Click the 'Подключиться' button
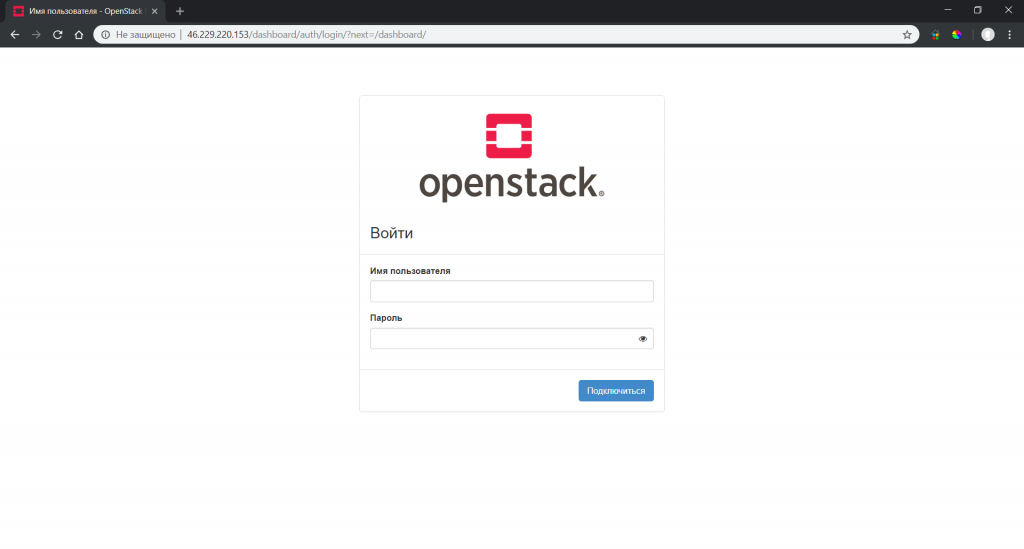Screen dimensions: 1024x549 616,390
